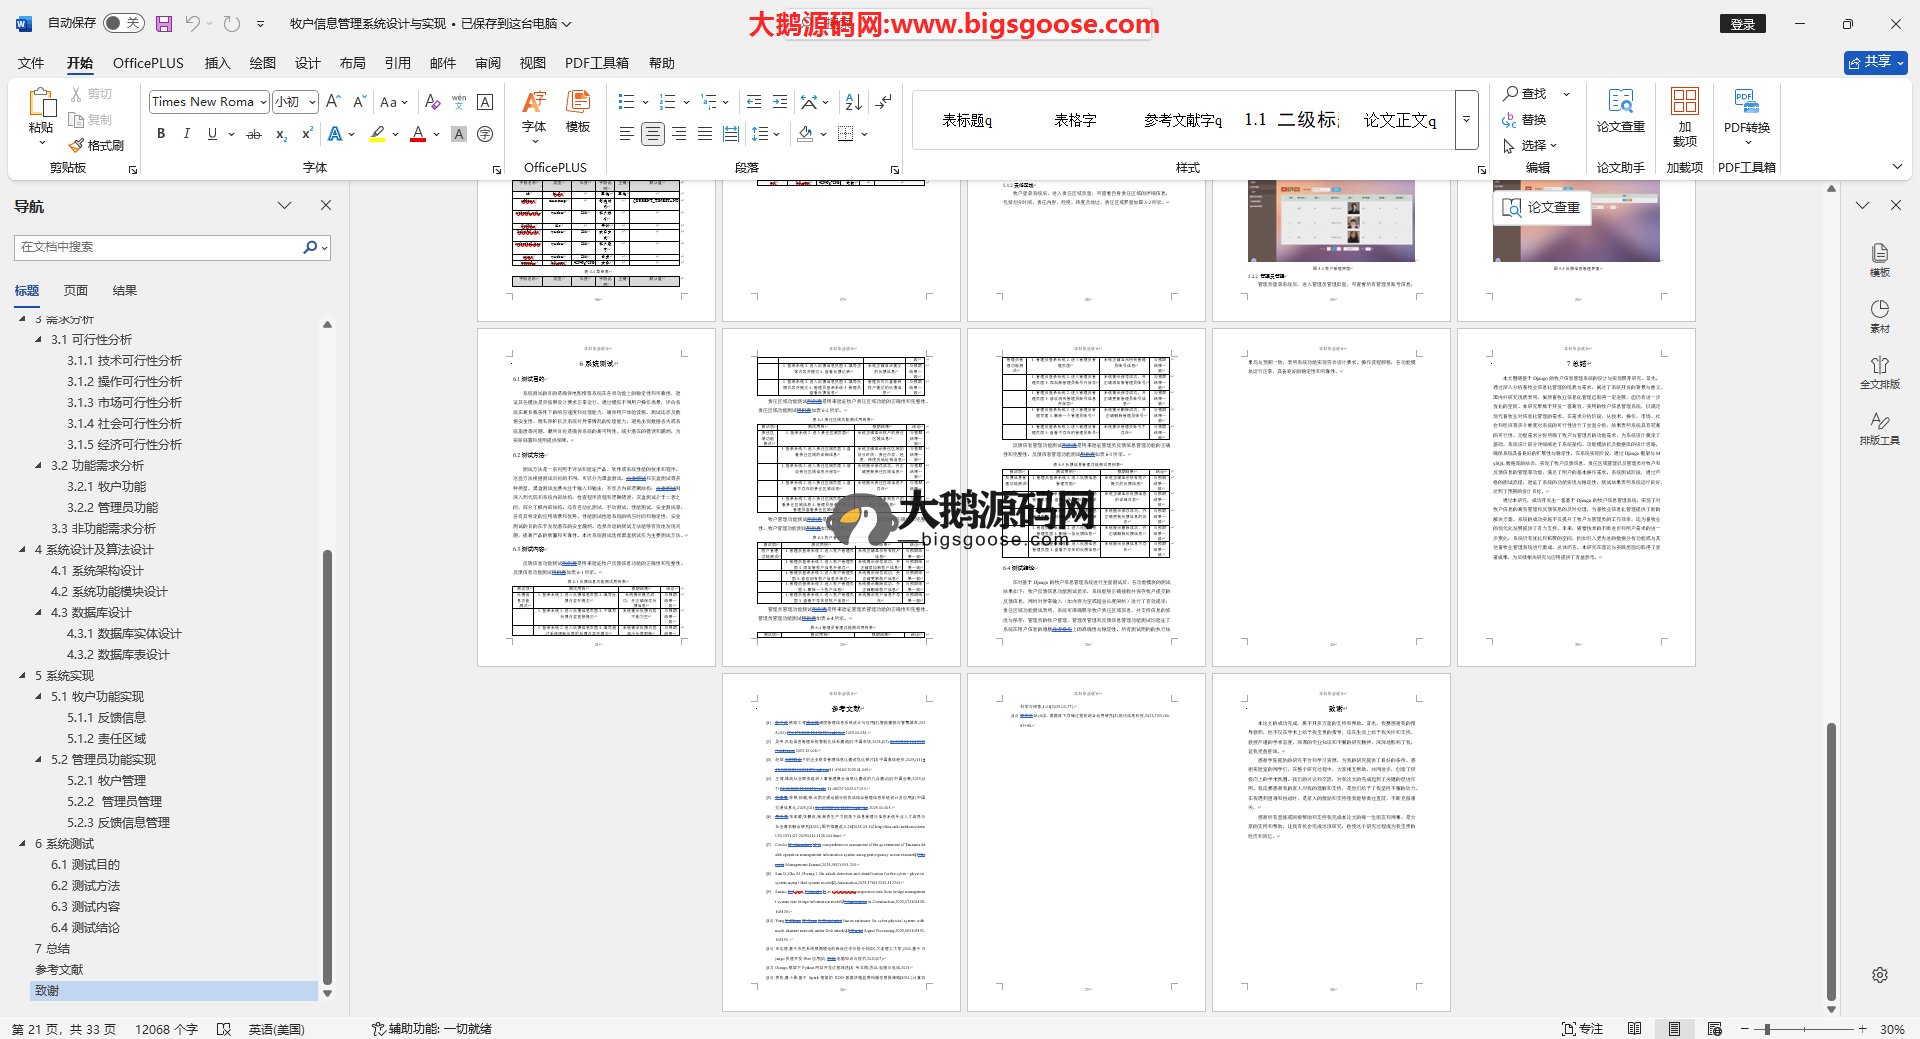
Task: Toggle the AutoSave (自动保存) switch
Action: click(123, 23)
